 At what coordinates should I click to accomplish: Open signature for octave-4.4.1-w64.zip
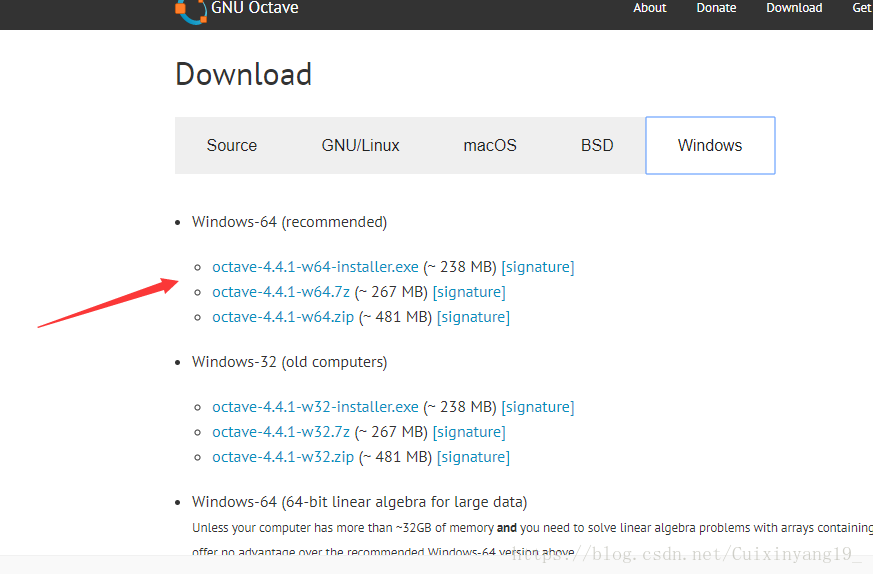(x=473, y=317)
